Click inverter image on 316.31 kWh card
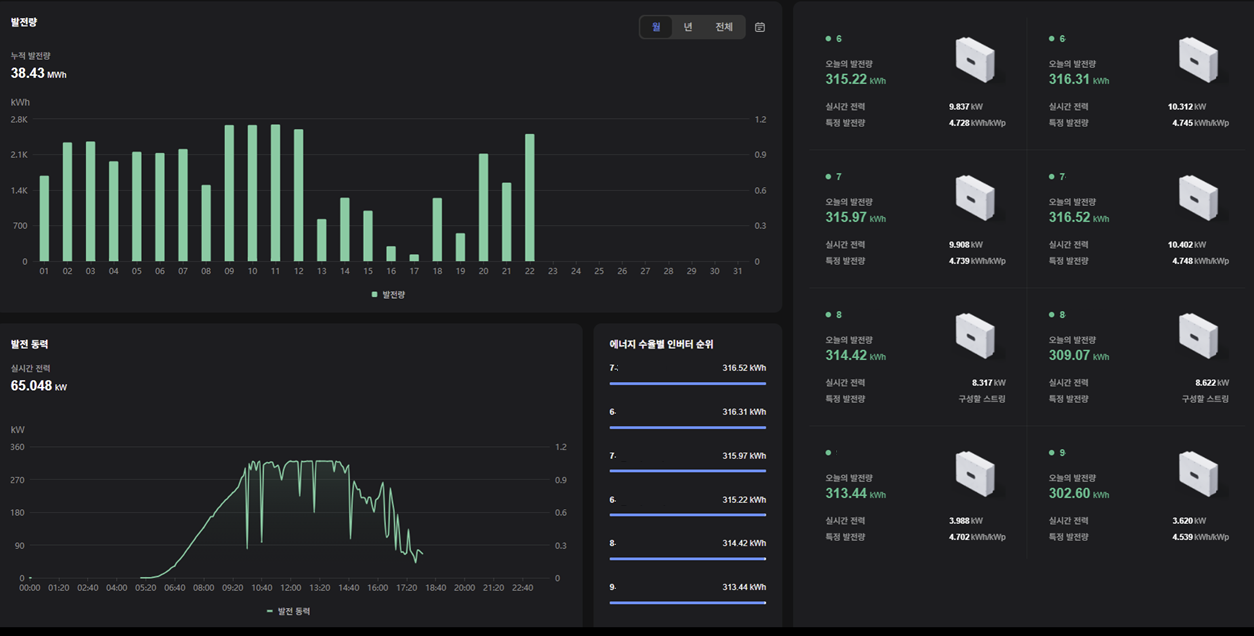 [x=1198, y=60]
